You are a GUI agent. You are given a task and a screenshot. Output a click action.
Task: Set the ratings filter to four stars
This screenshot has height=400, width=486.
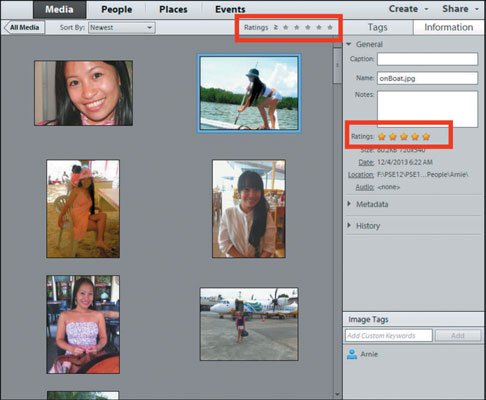pyautogui.click(x=319, y=27)
